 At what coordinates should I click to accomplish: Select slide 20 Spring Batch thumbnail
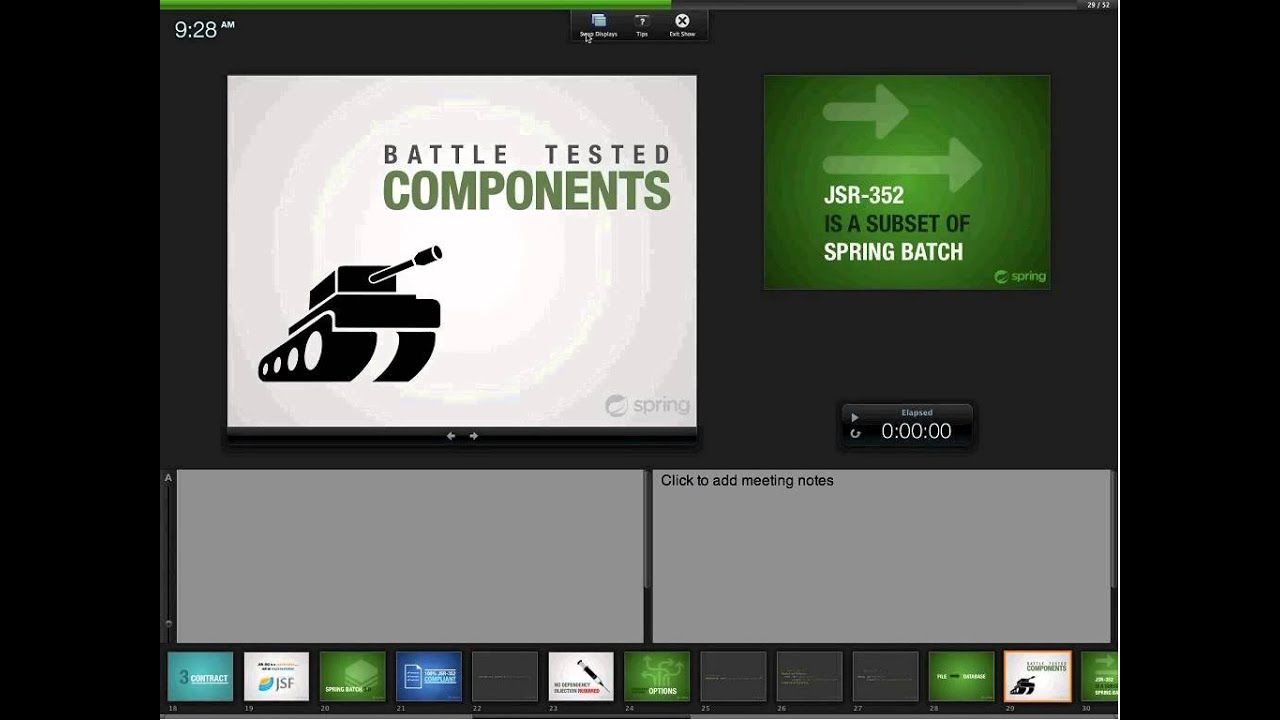[353, 676]
